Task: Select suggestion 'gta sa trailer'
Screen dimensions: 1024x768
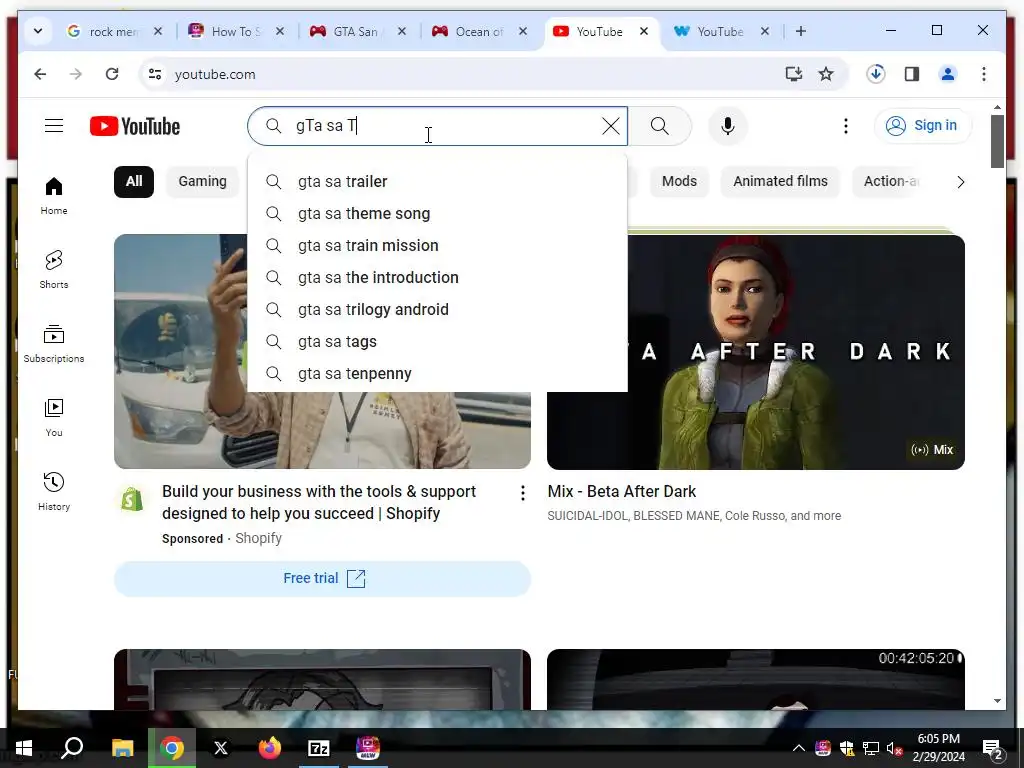Action: (x=438, y=182)
